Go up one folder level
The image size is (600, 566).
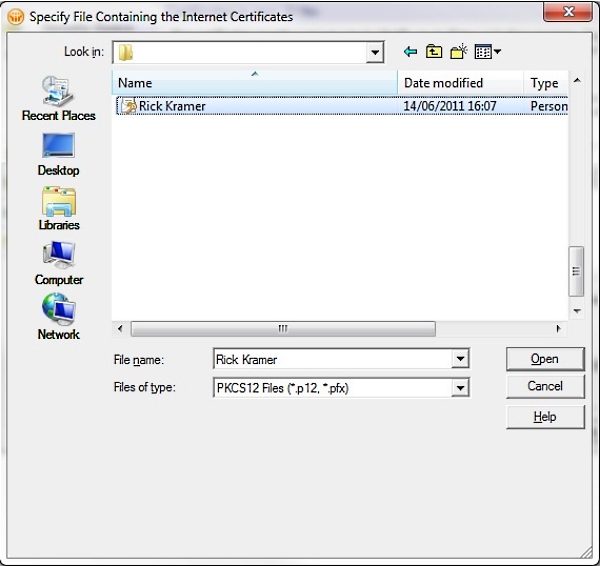(x=434, y=51)
